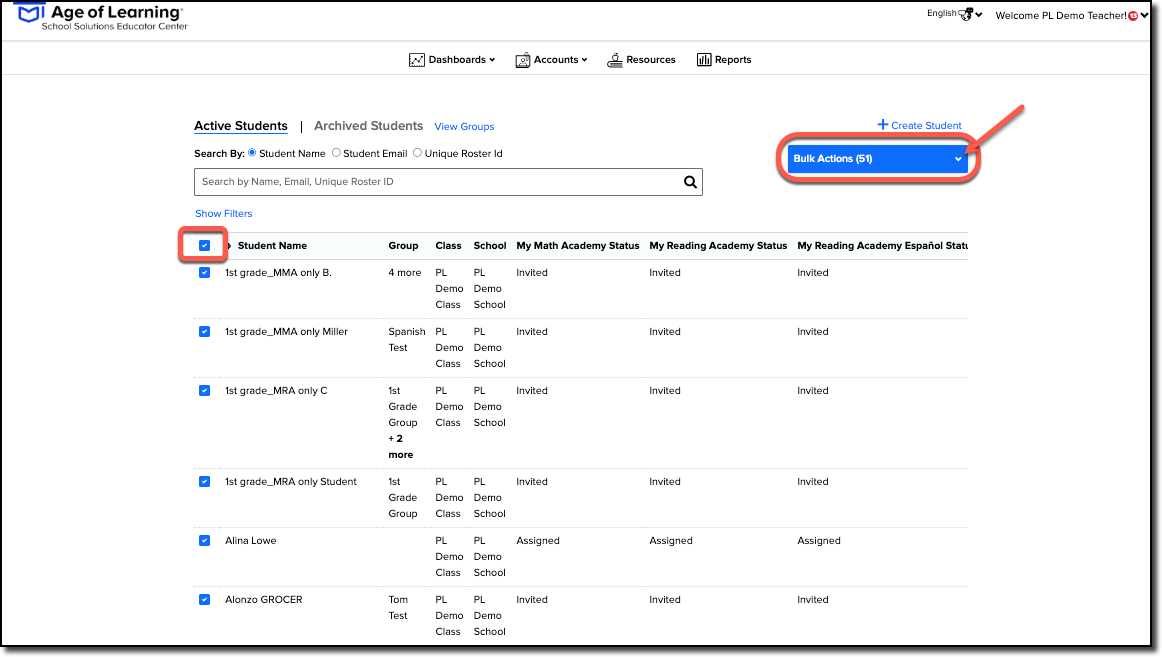Click the Class column header
This screenshot has height=657, width=1162.
point(448,246)
